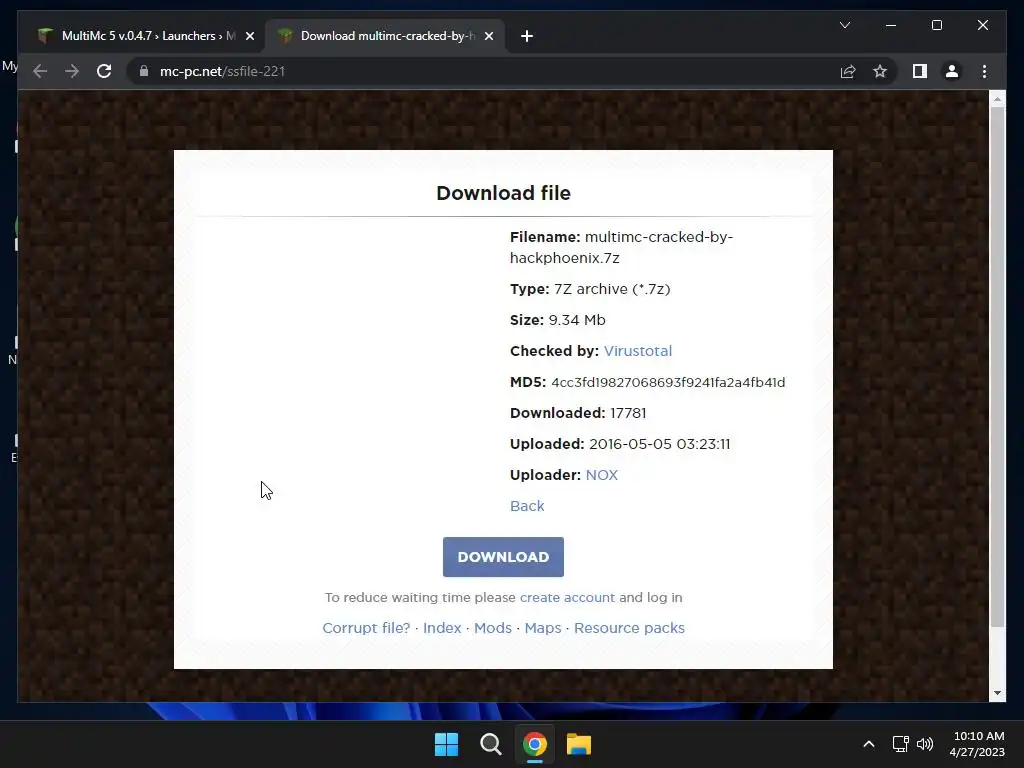Close the Chrome window
Viewport: 1024px width, 768px height.
pyautogui.click(x=983, y=25)
